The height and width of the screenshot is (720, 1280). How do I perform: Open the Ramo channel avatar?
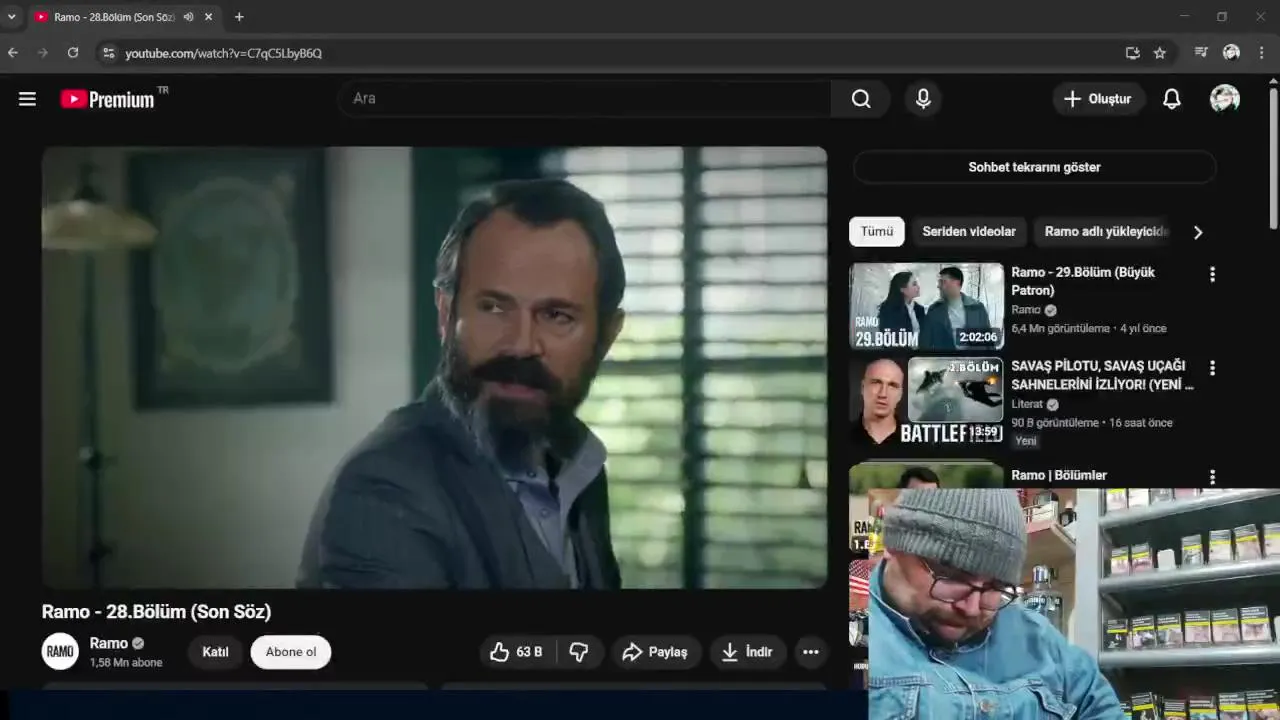tap(60, 651)
